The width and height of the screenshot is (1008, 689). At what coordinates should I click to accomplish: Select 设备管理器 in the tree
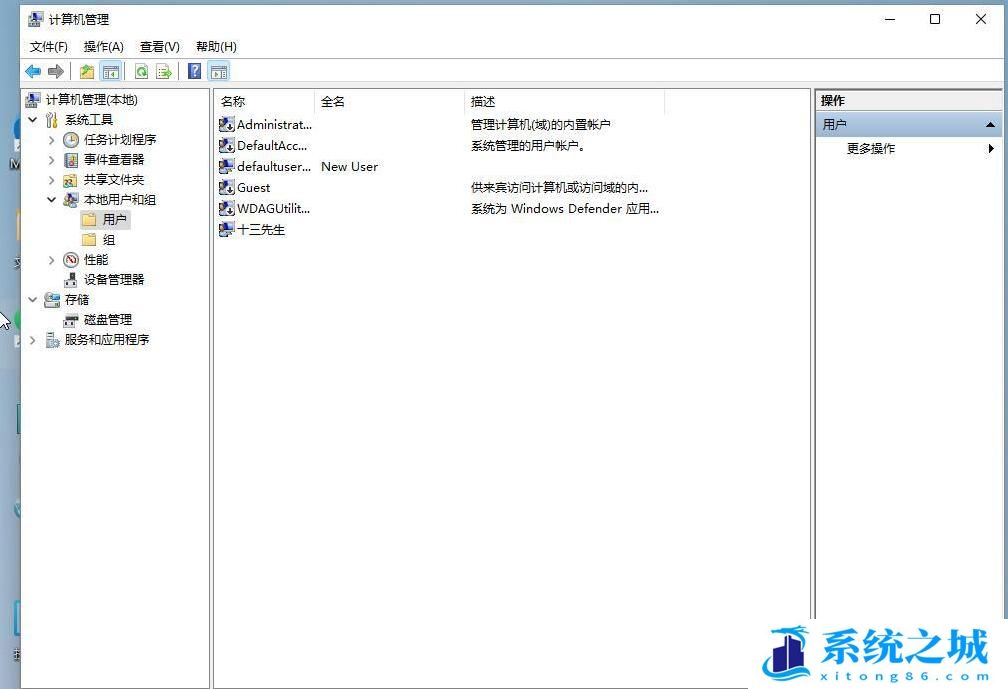113,280
